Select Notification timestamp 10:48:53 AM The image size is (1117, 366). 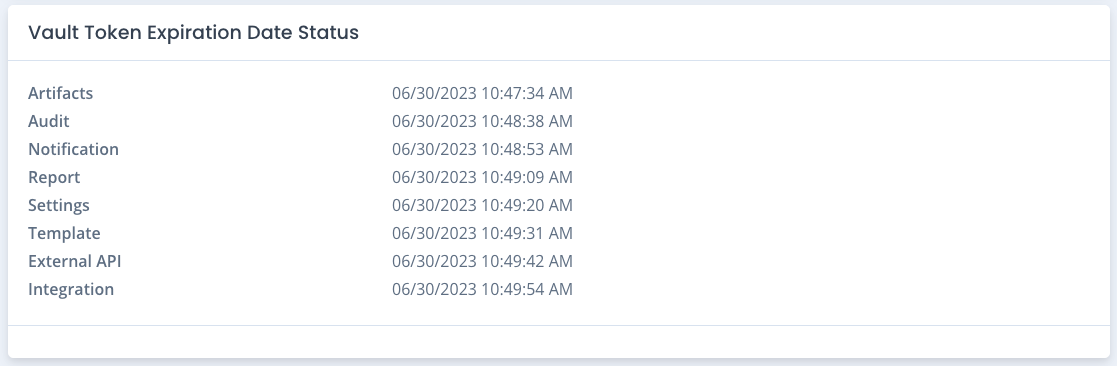[482, 150]
